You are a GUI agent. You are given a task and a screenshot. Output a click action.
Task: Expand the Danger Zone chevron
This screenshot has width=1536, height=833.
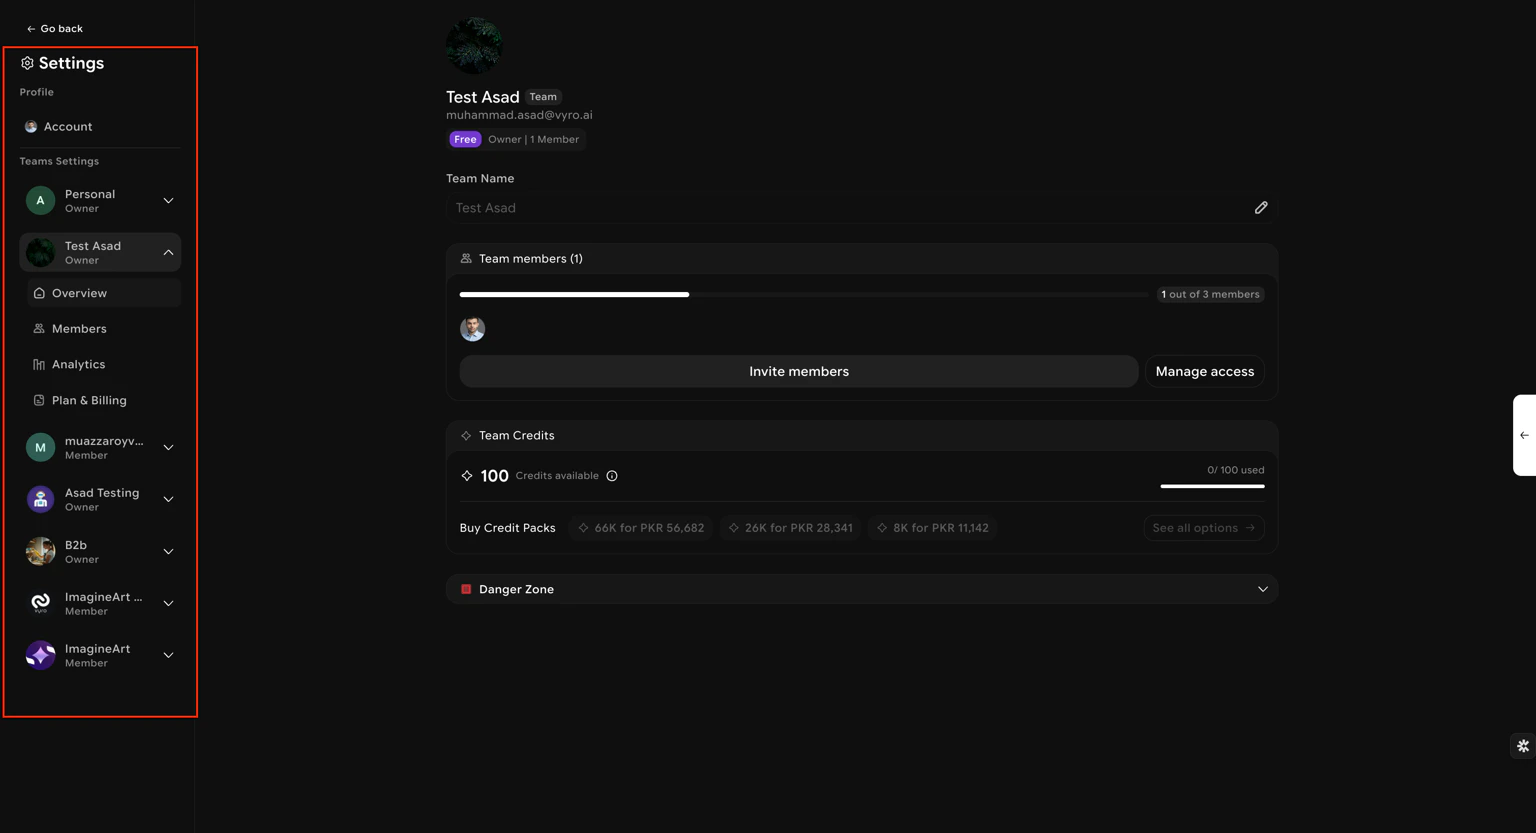pyautogui.click(x=1263, y=590)
